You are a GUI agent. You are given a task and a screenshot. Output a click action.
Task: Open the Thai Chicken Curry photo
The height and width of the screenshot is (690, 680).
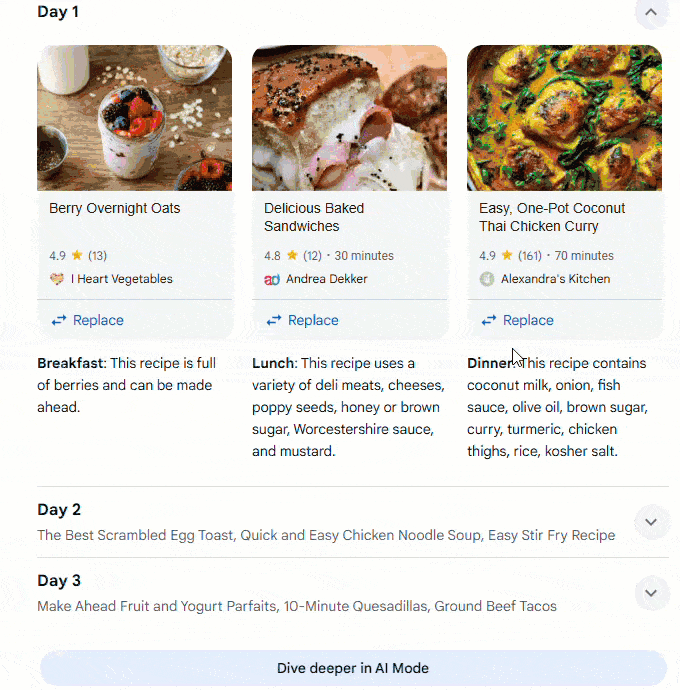(x=564, y=118)
